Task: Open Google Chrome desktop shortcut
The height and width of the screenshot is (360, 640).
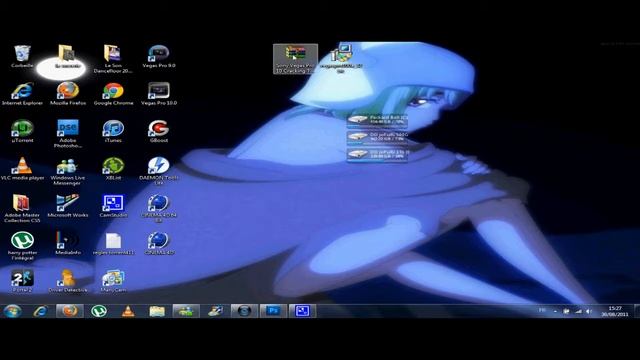Action: (x=113, y=93)
